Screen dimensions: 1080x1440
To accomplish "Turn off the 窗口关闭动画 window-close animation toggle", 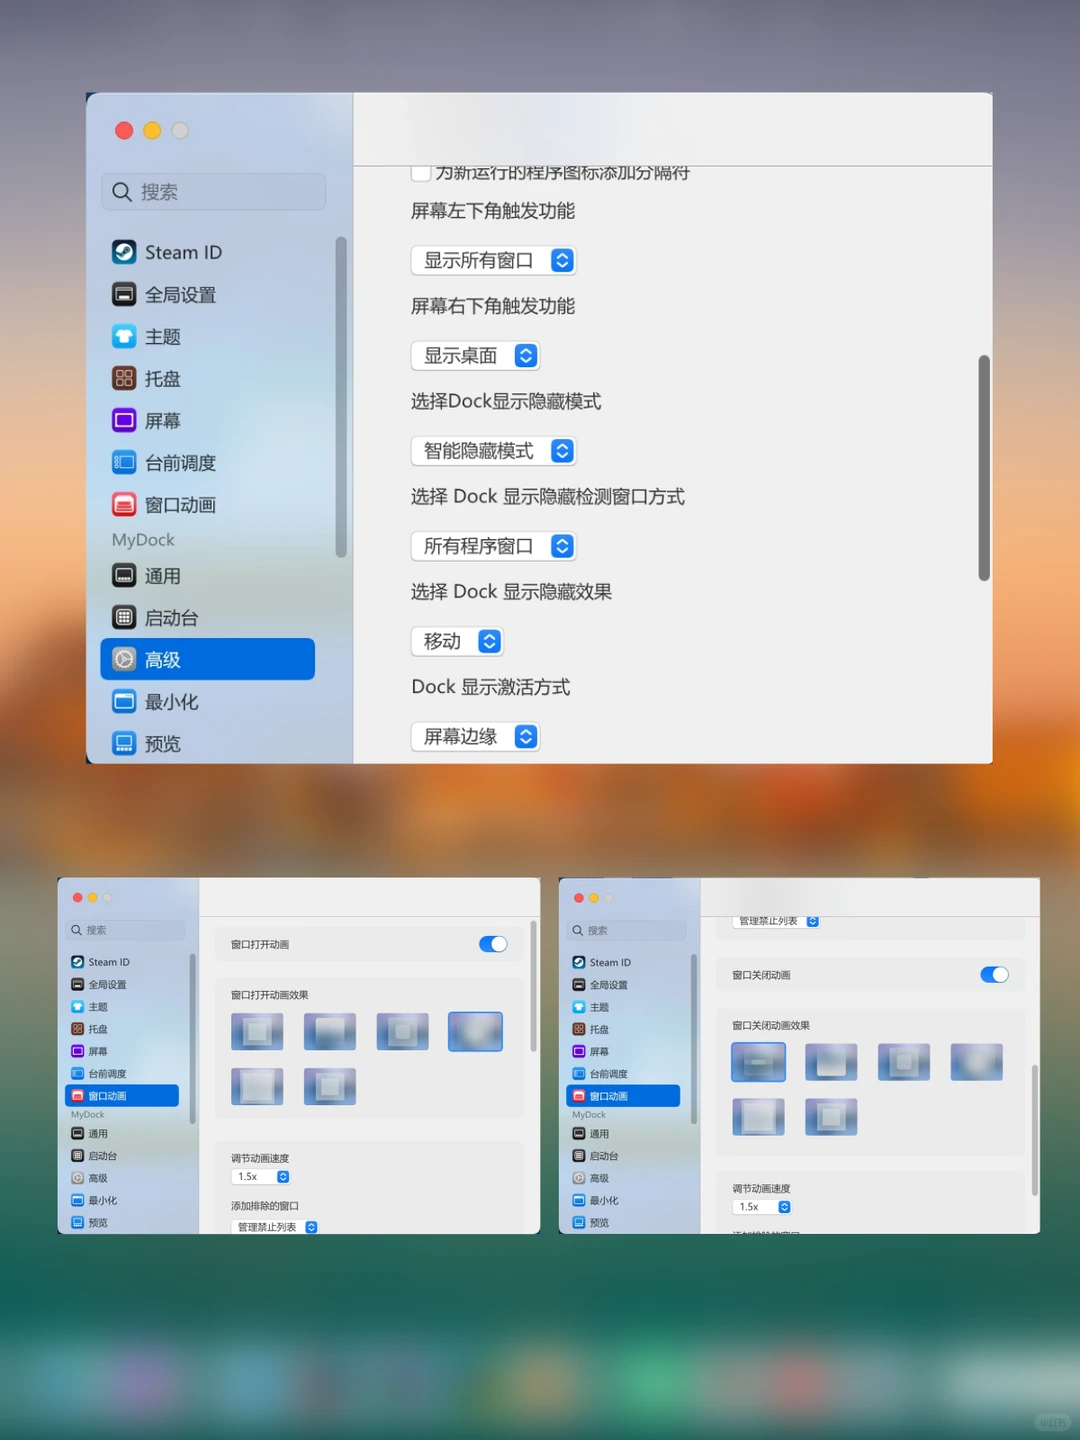I will pos(995,975).
